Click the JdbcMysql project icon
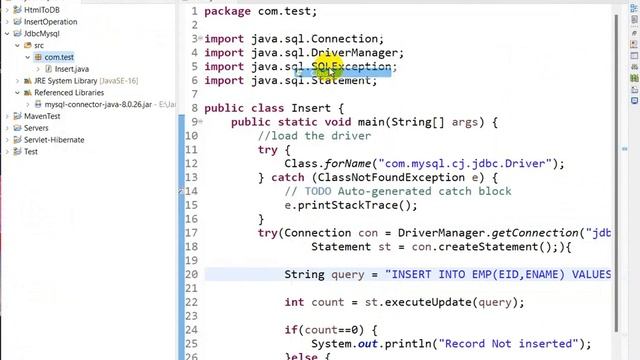The image size is (640, 360). 17,33
